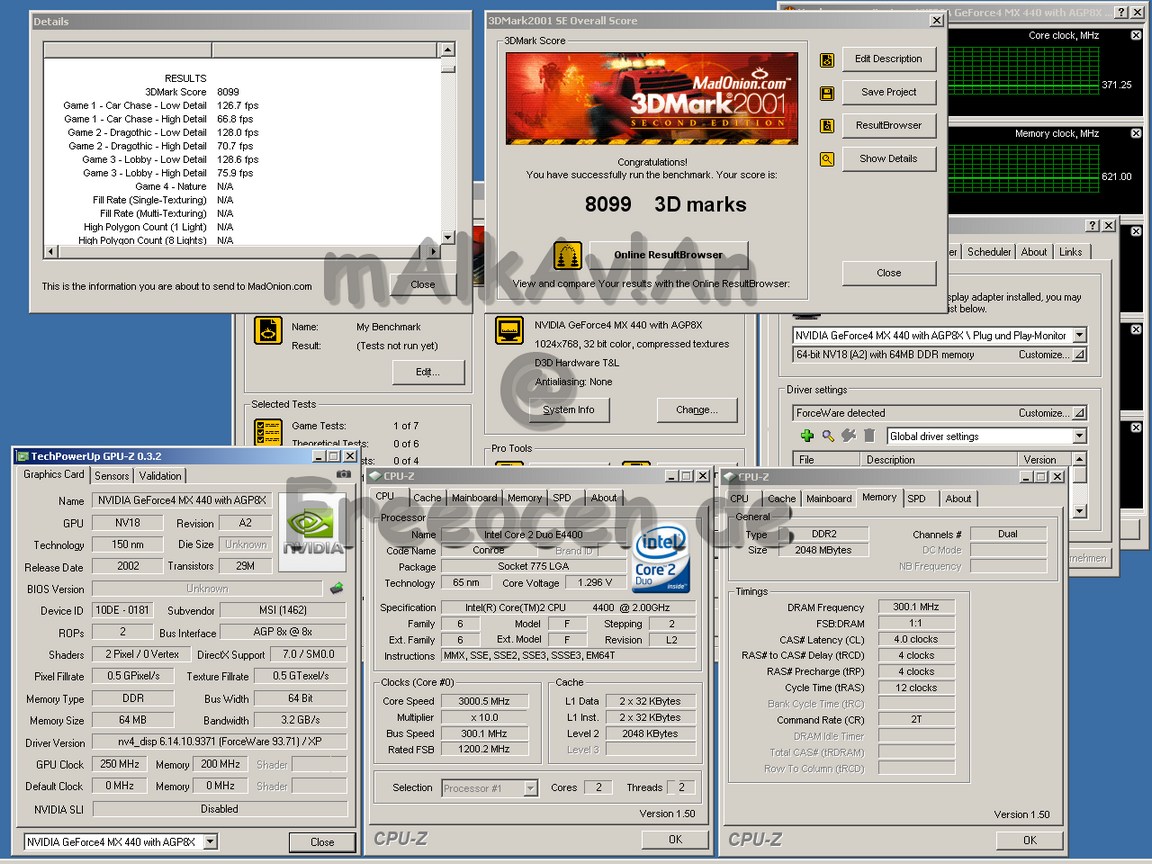Click the Intel Core 2 Duo logo in CPU-Z
Viewport: 1152px width, 864px height.
click(x=660, y=558)
